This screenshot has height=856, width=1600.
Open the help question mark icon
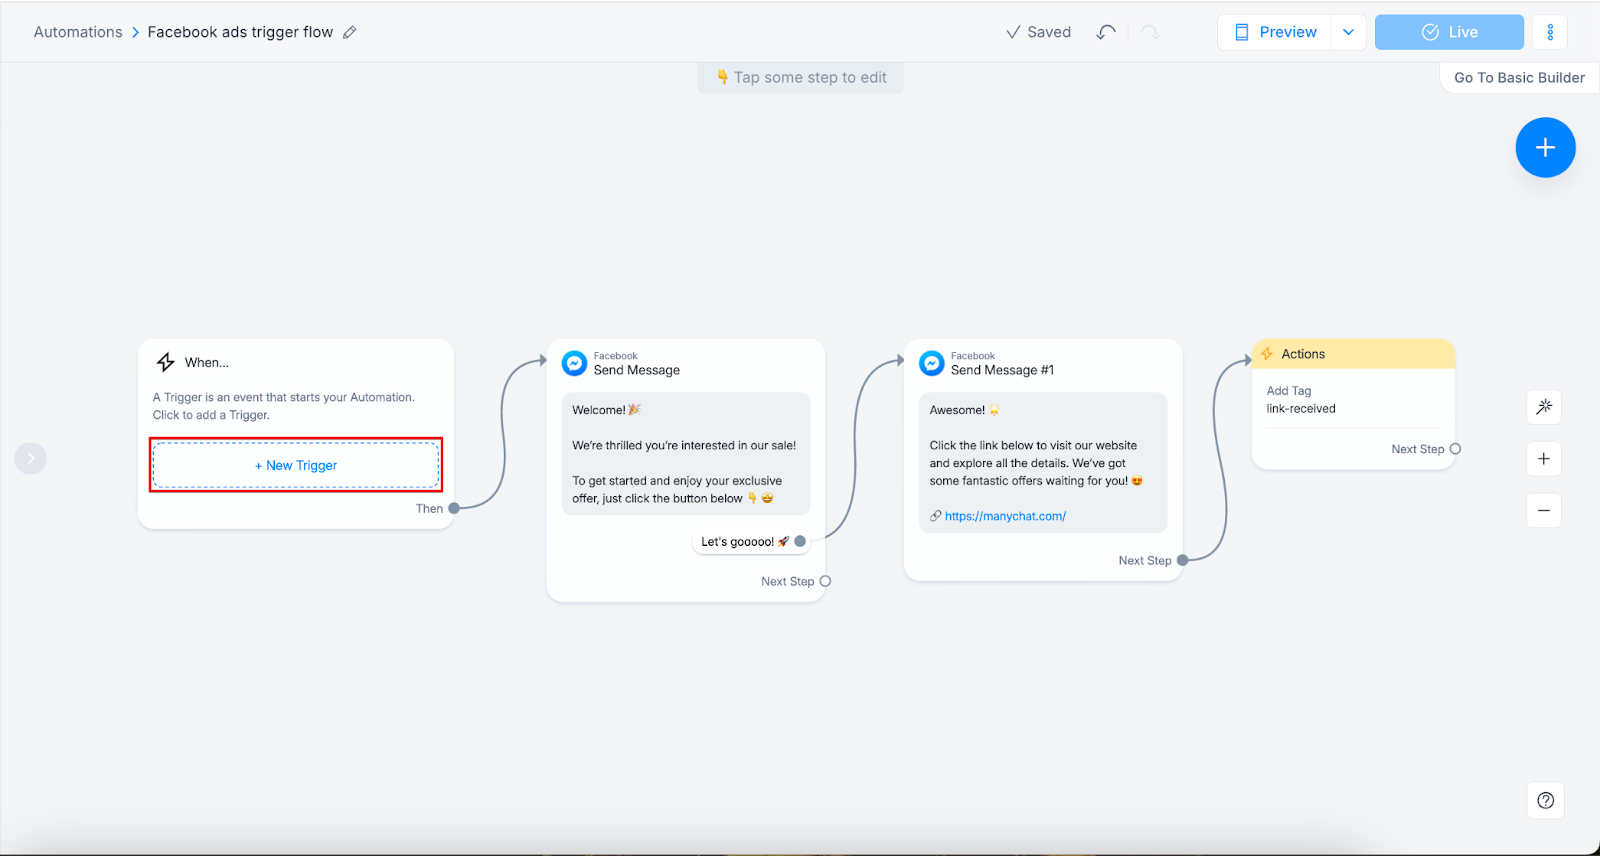pyautogui.click(x=1546, y=800)
